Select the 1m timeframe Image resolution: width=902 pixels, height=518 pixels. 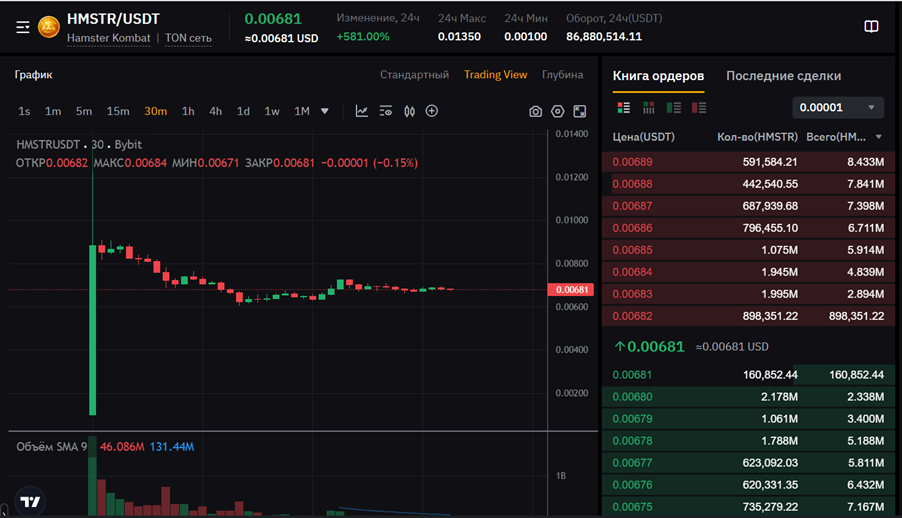(x=53, y=111)
